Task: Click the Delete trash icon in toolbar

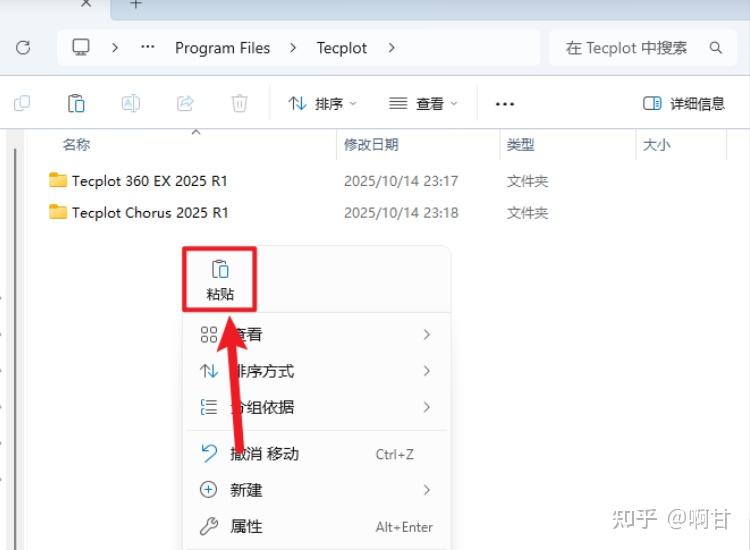Action: [x=239, y=103]
